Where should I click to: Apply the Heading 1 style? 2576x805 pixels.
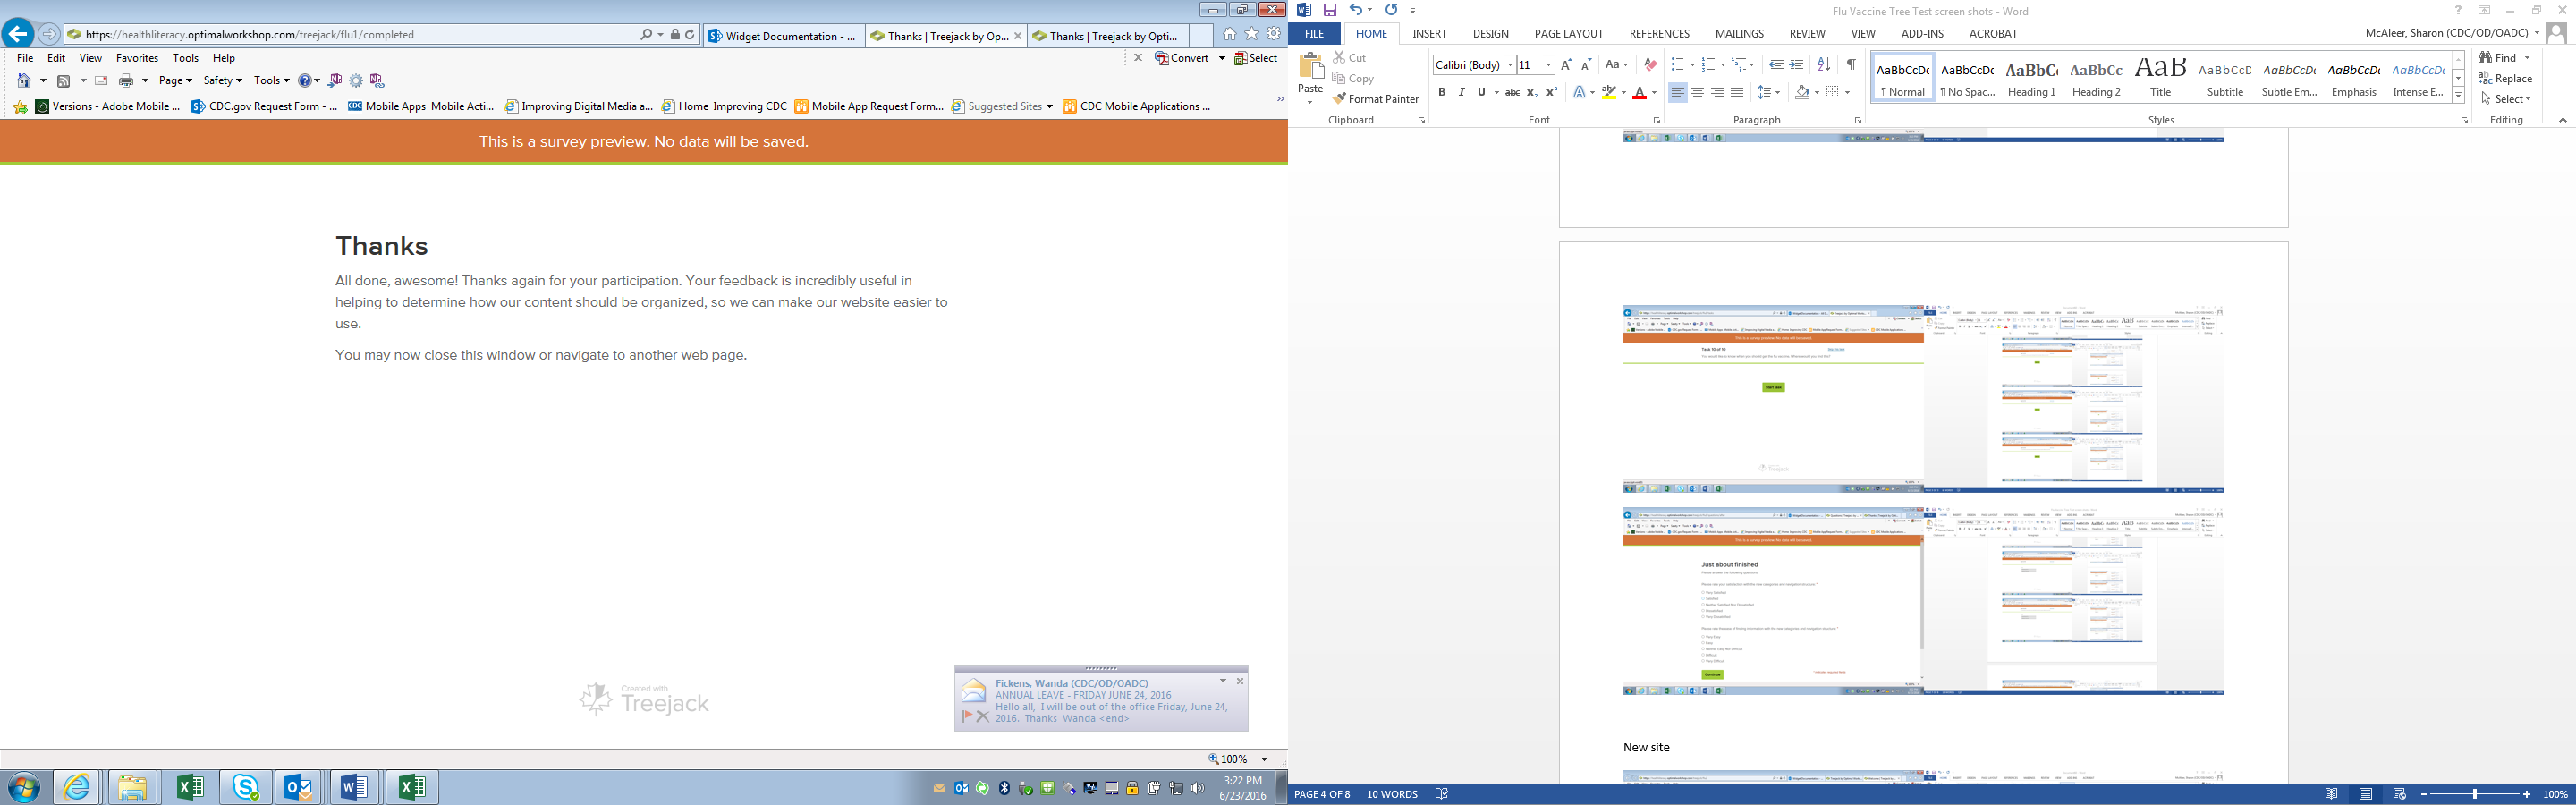[x=2032, y=78]
